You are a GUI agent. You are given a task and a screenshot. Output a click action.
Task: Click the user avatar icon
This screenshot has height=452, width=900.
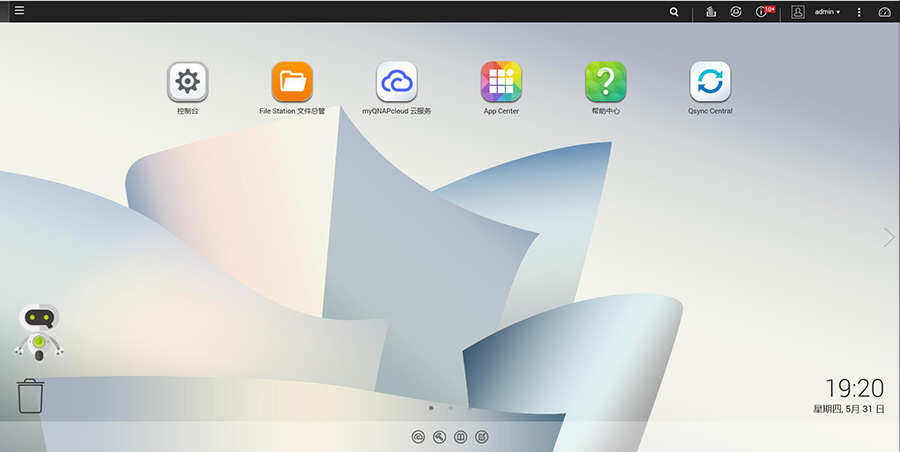798,12
